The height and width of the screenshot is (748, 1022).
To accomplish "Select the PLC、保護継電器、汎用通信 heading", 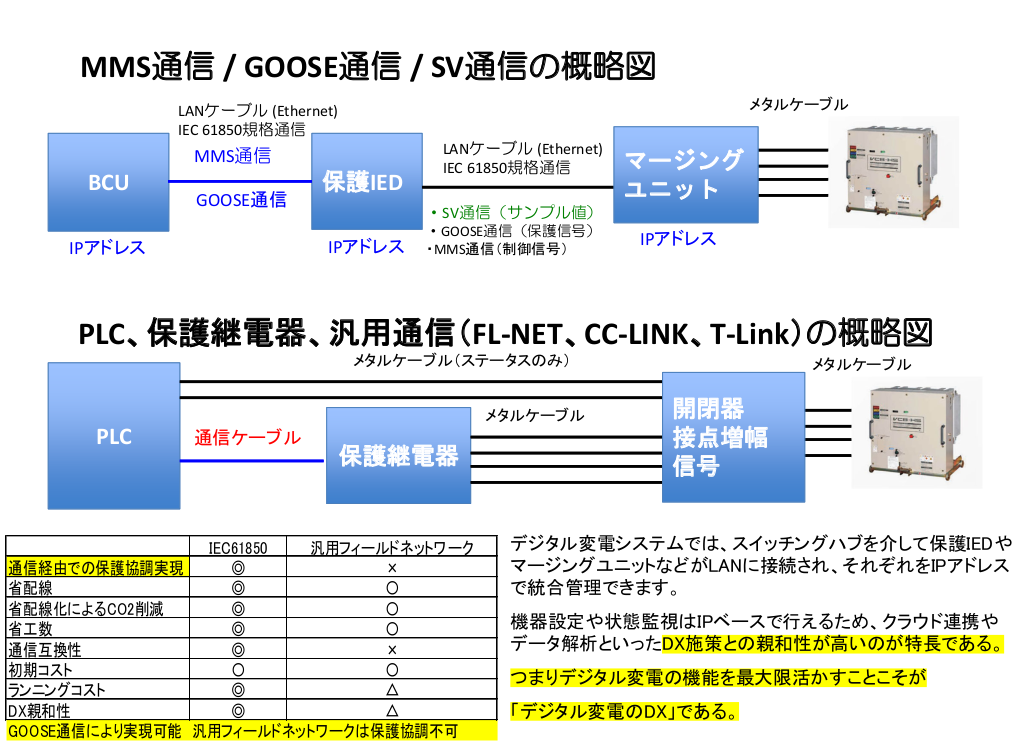I will coord(505,332).
